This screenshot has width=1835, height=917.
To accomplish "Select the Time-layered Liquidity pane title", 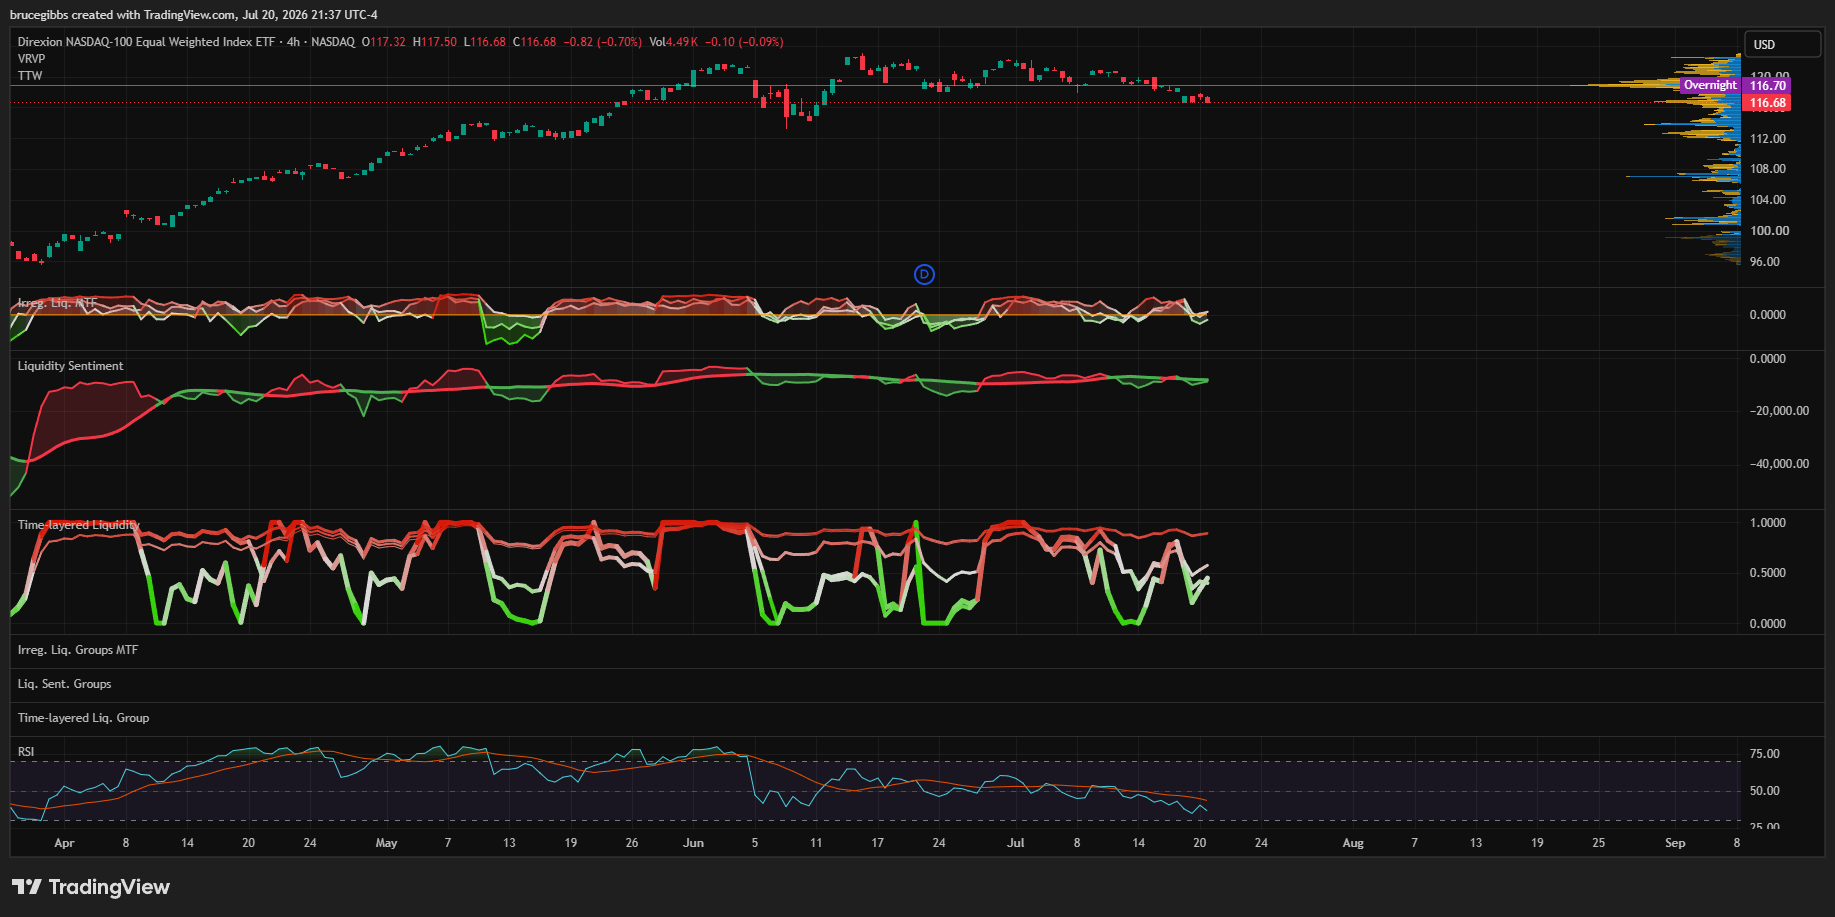I will click(78, 525).
